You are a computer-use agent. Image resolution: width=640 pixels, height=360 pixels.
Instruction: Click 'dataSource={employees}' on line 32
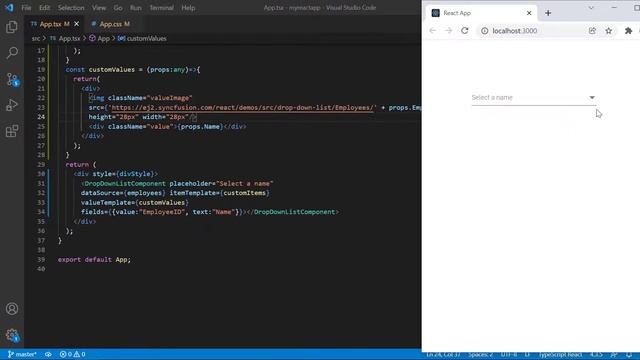(123, 193)
